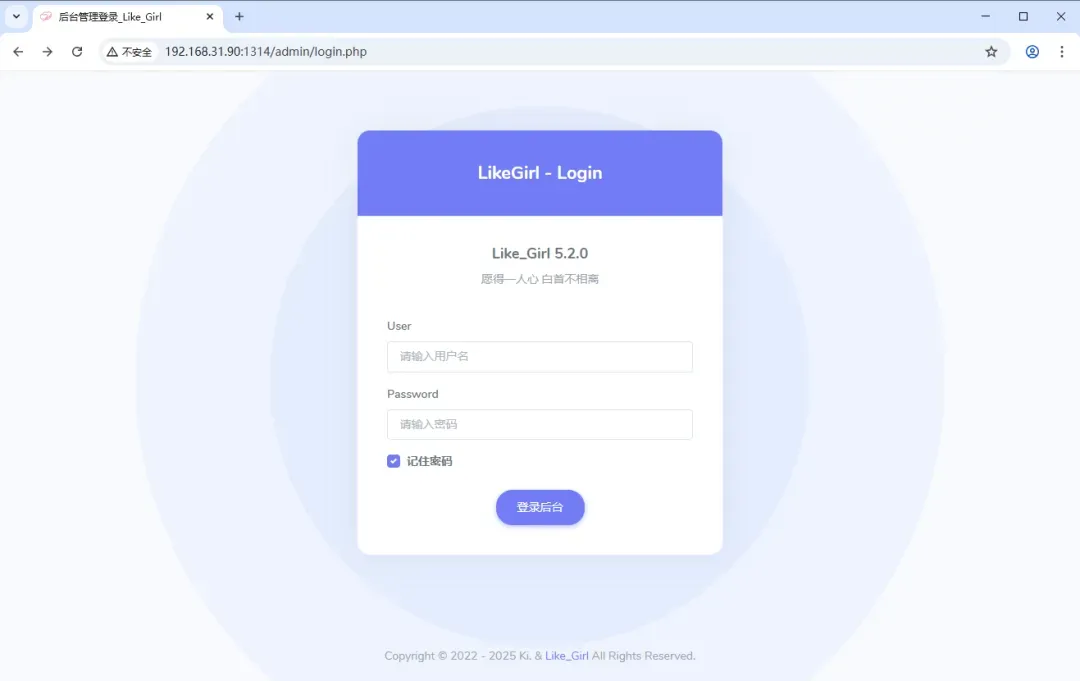This screenshot has width=1080, height=681.
Task: Click the 记住密码 label text
Action: [x=430, y=461]
